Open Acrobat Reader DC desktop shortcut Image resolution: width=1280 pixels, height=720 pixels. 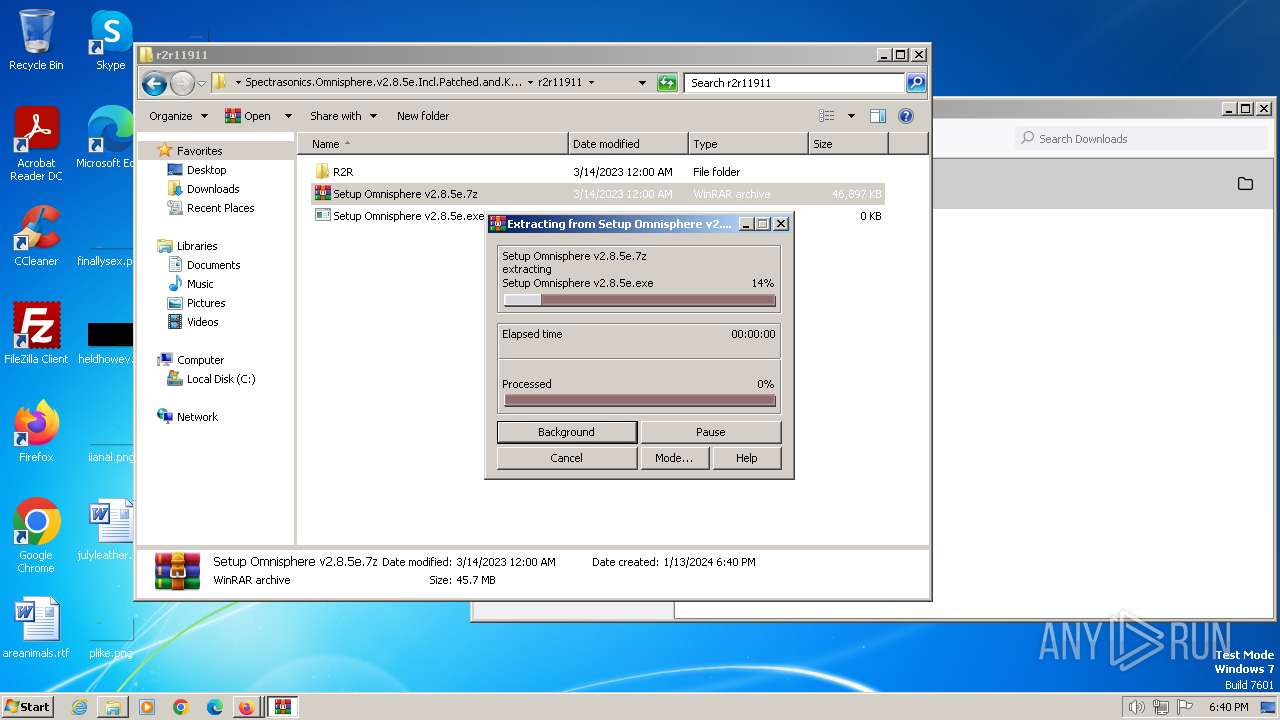coord(36,144)
